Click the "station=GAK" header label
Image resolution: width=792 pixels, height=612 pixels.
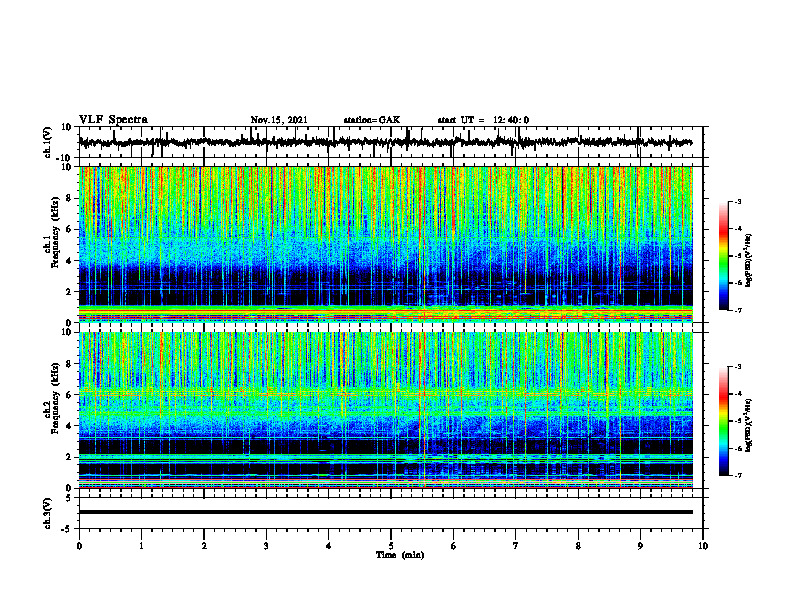(x=372, y=120)
